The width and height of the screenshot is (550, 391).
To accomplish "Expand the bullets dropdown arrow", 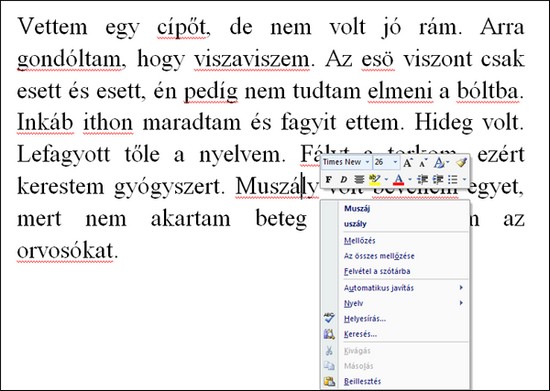I will tap(464, 180).
